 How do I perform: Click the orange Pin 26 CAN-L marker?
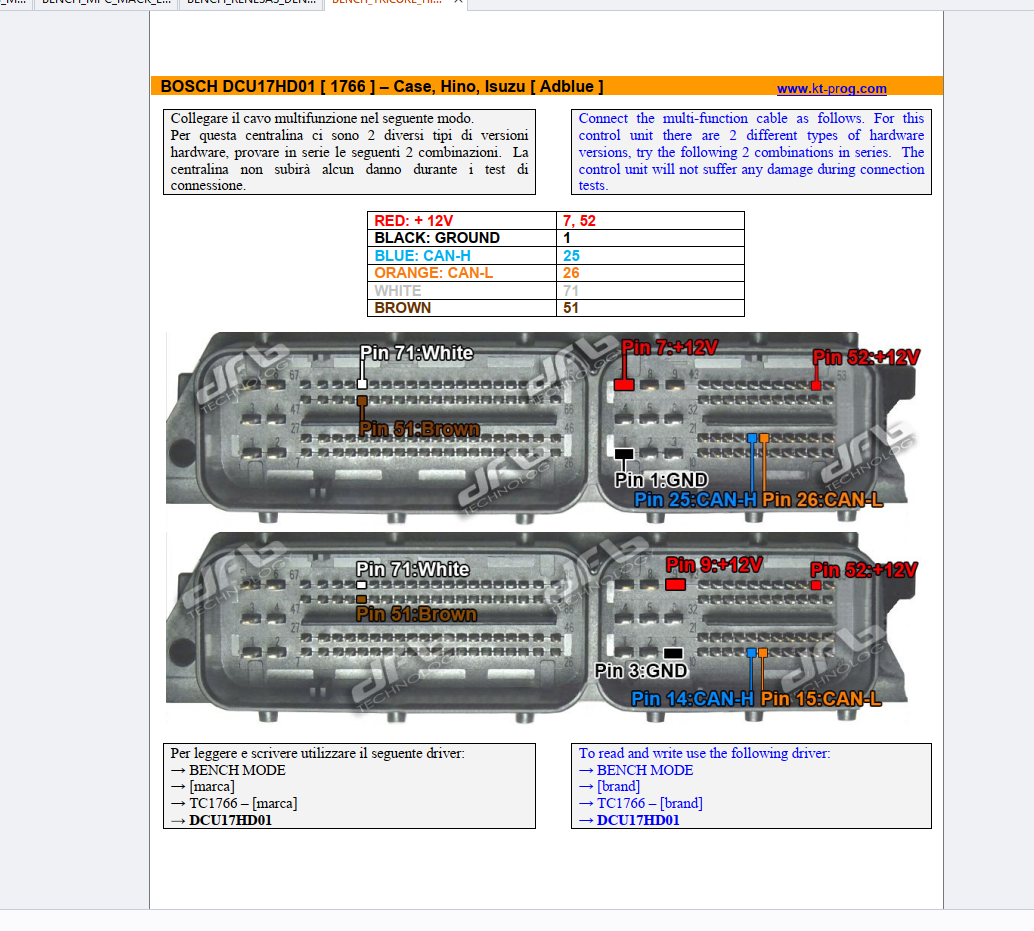(x=765, y=438)
